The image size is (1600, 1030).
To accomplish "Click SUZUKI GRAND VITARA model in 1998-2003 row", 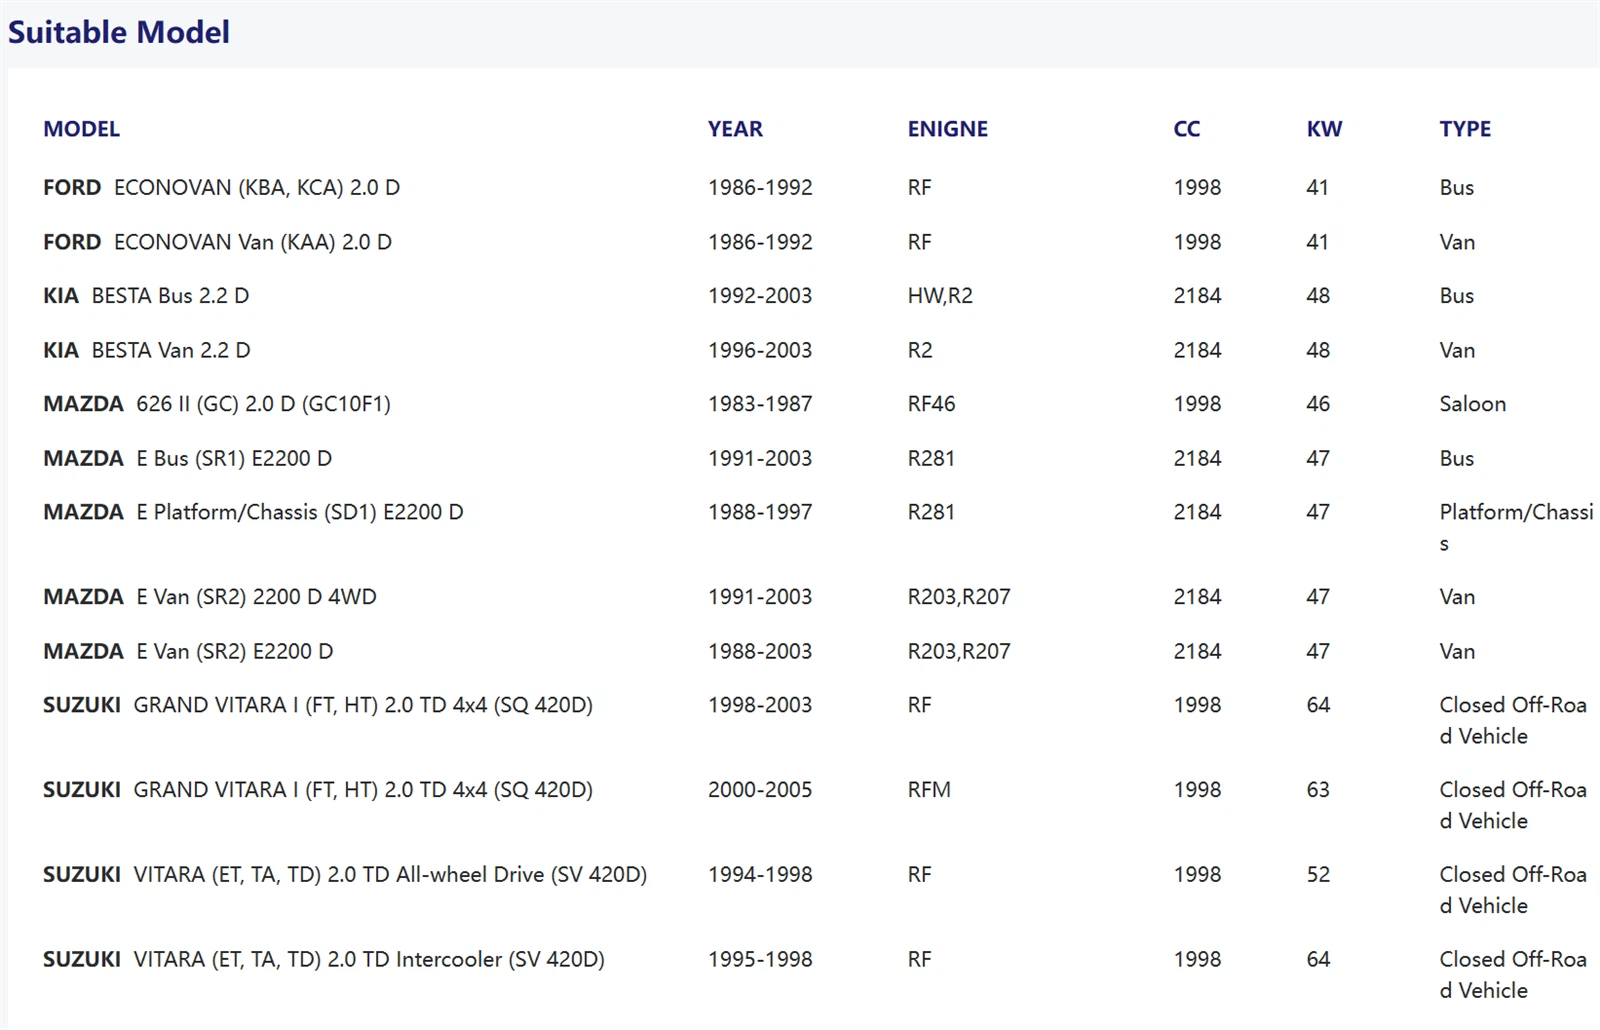I will tap(318, 705).
